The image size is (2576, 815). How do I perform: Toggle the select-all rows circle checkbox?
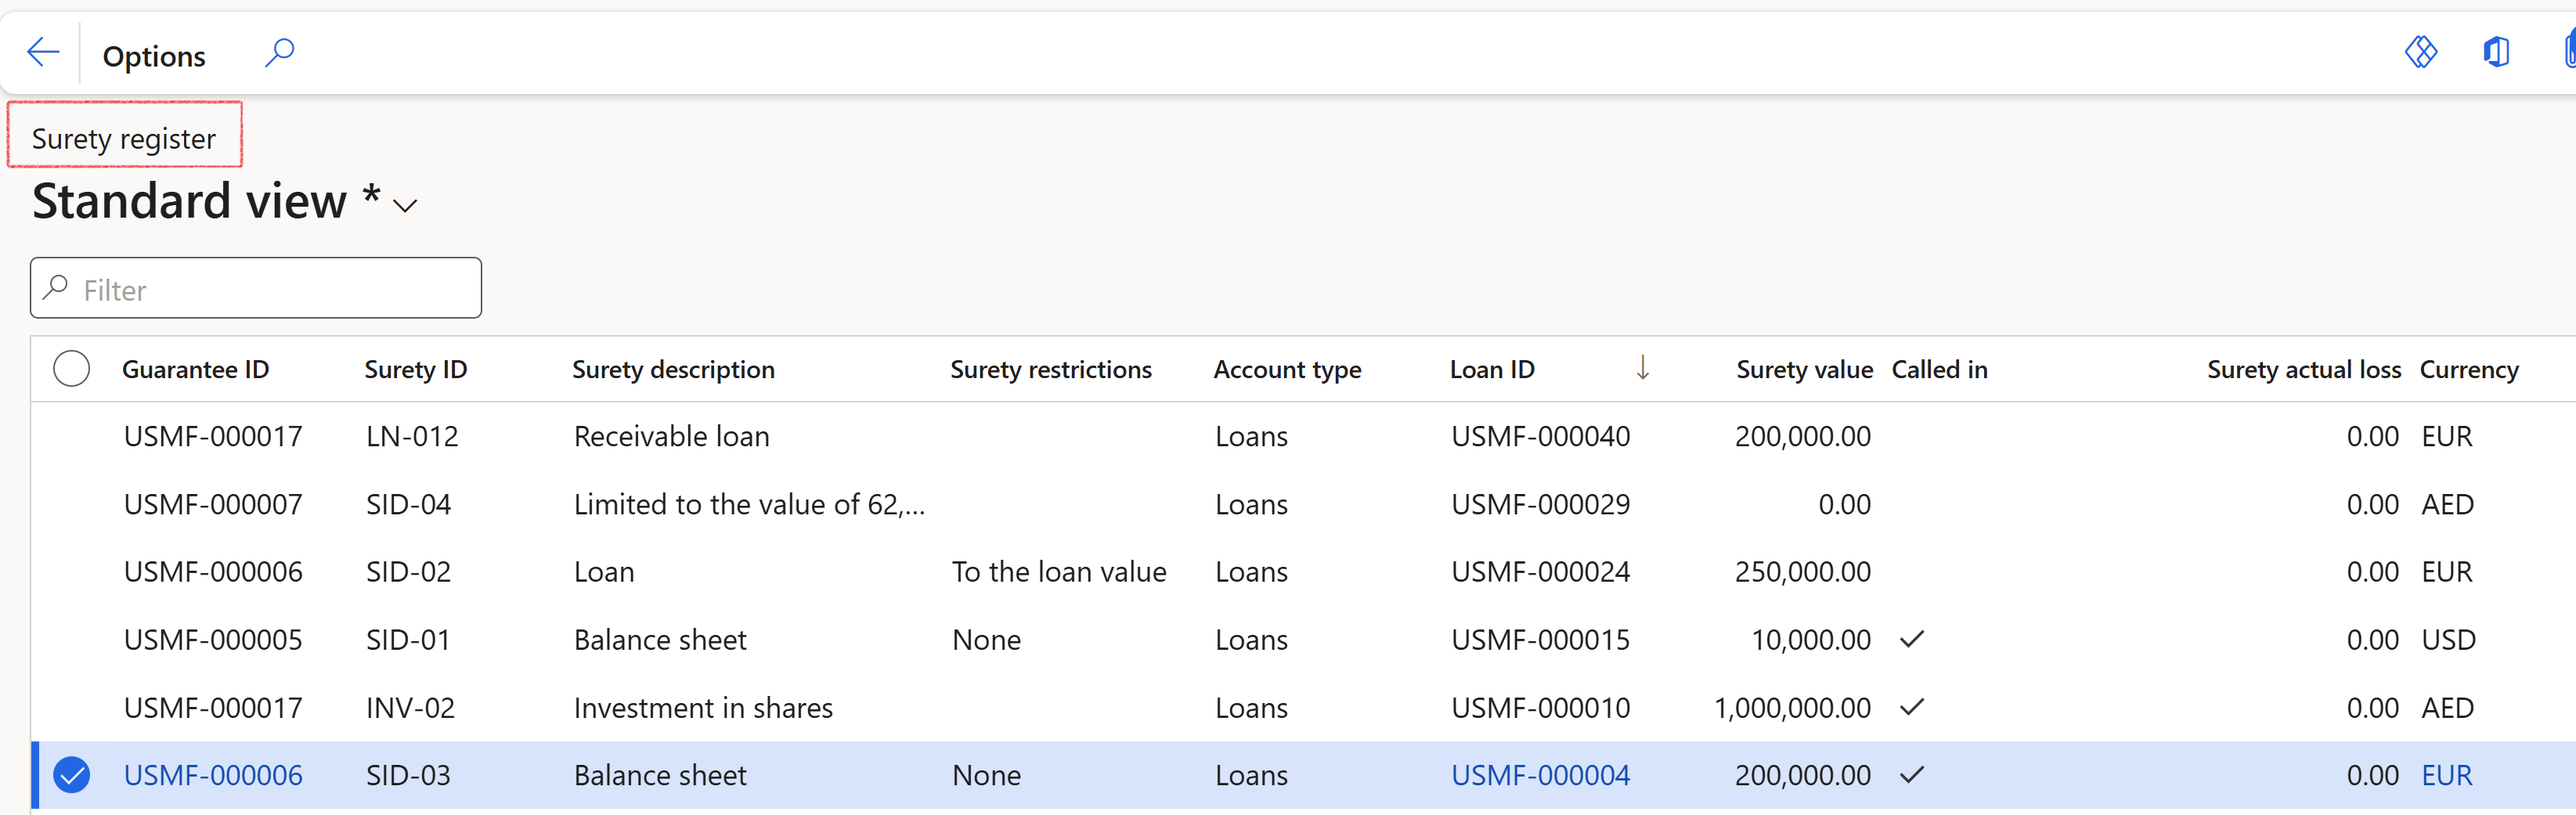[72, 369]
